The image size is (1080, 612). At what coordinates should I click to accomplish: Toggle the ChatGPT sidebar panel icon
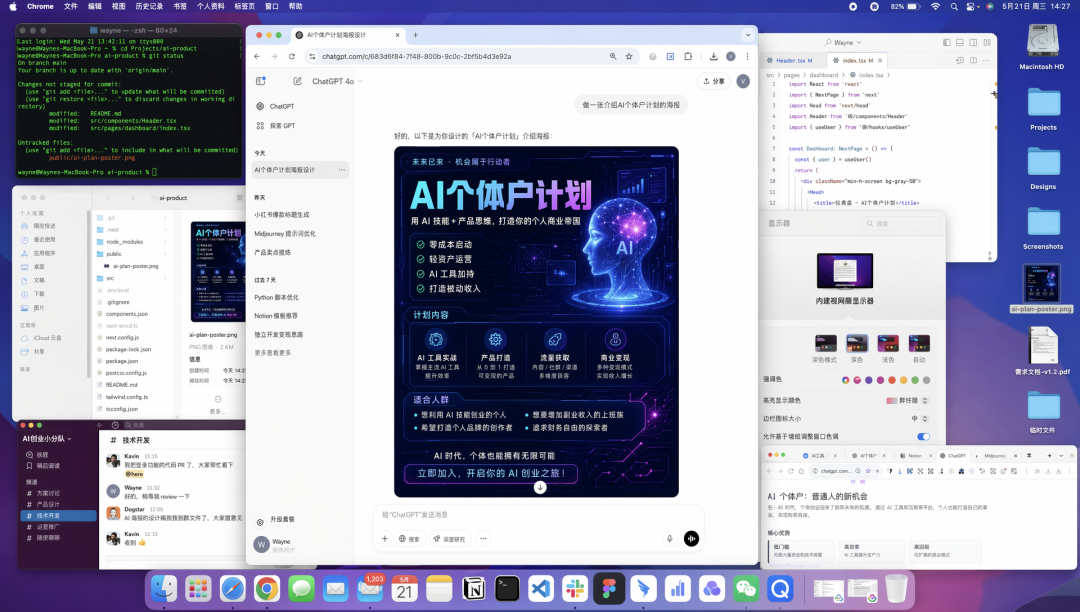pyautogui.click(x=260, y=81)
